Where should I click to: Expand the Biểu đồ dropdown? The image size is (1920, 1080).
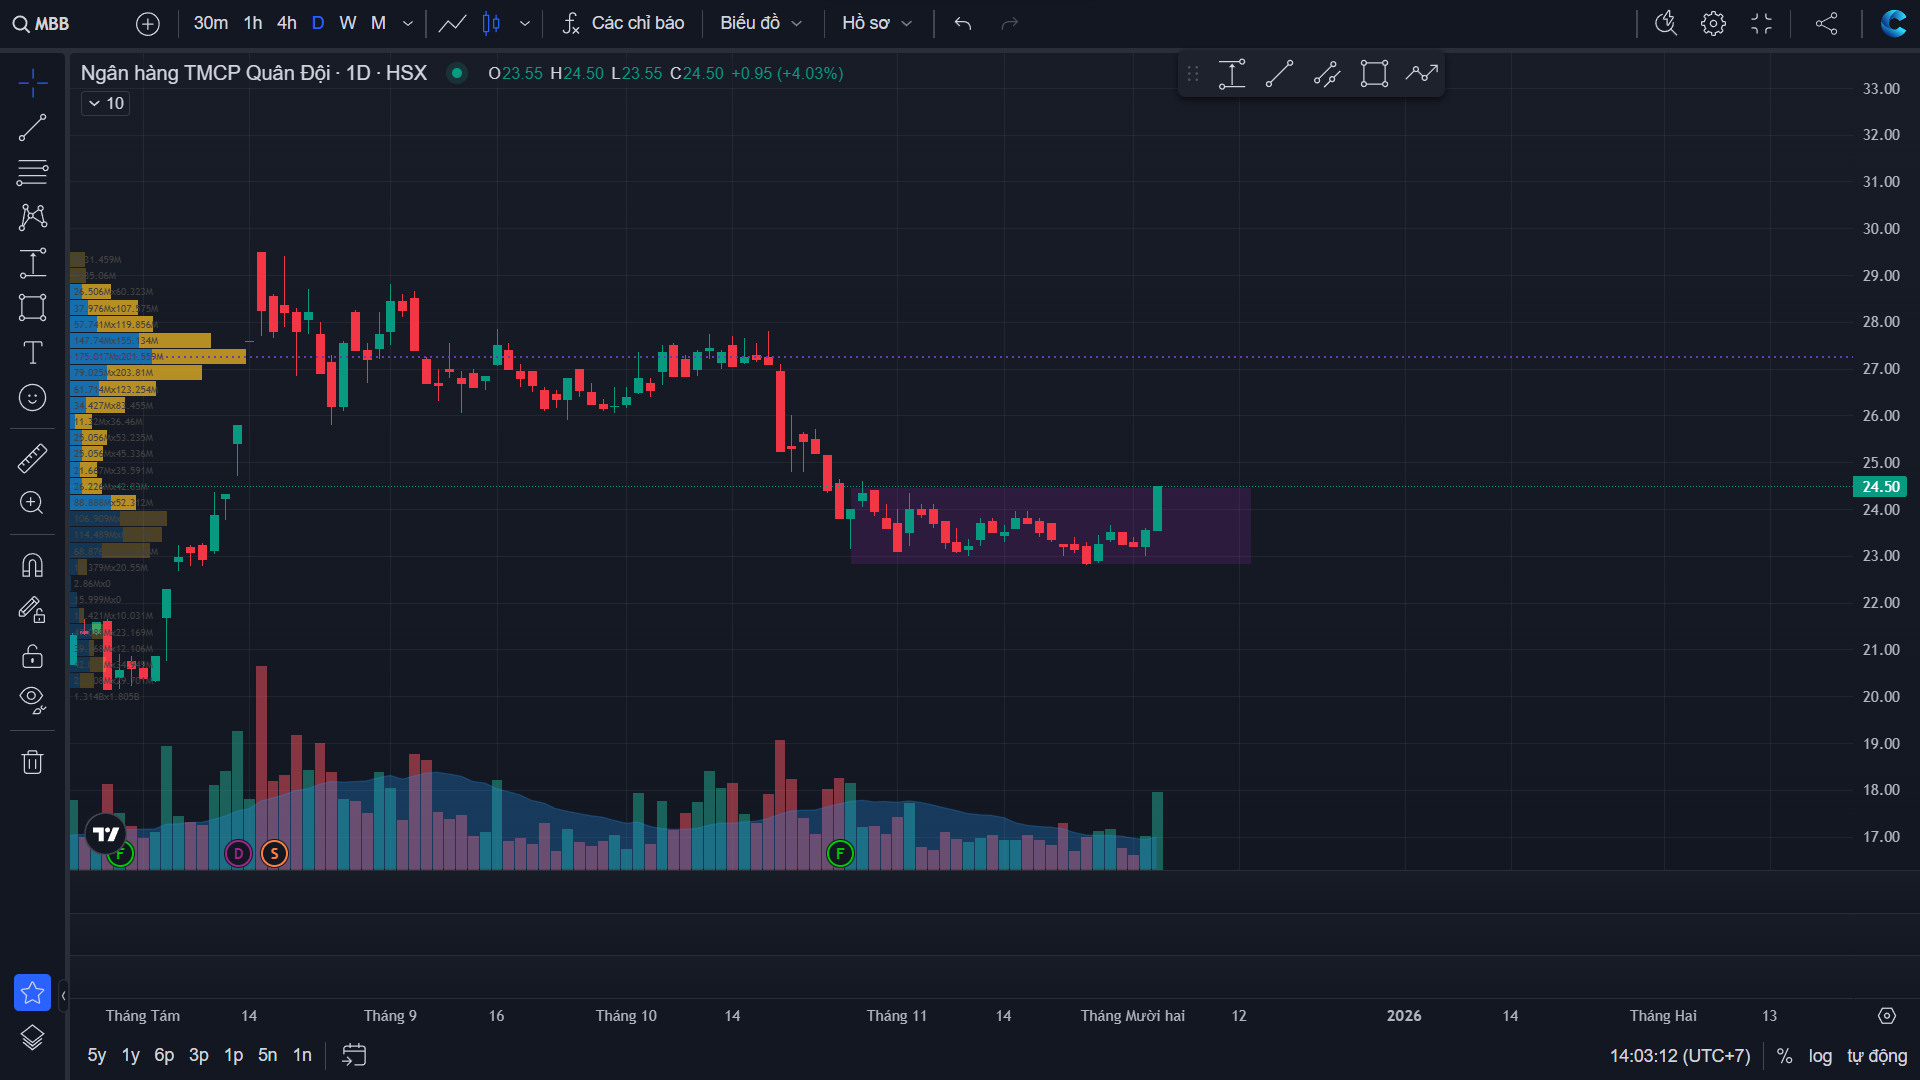tap(761, 23)
